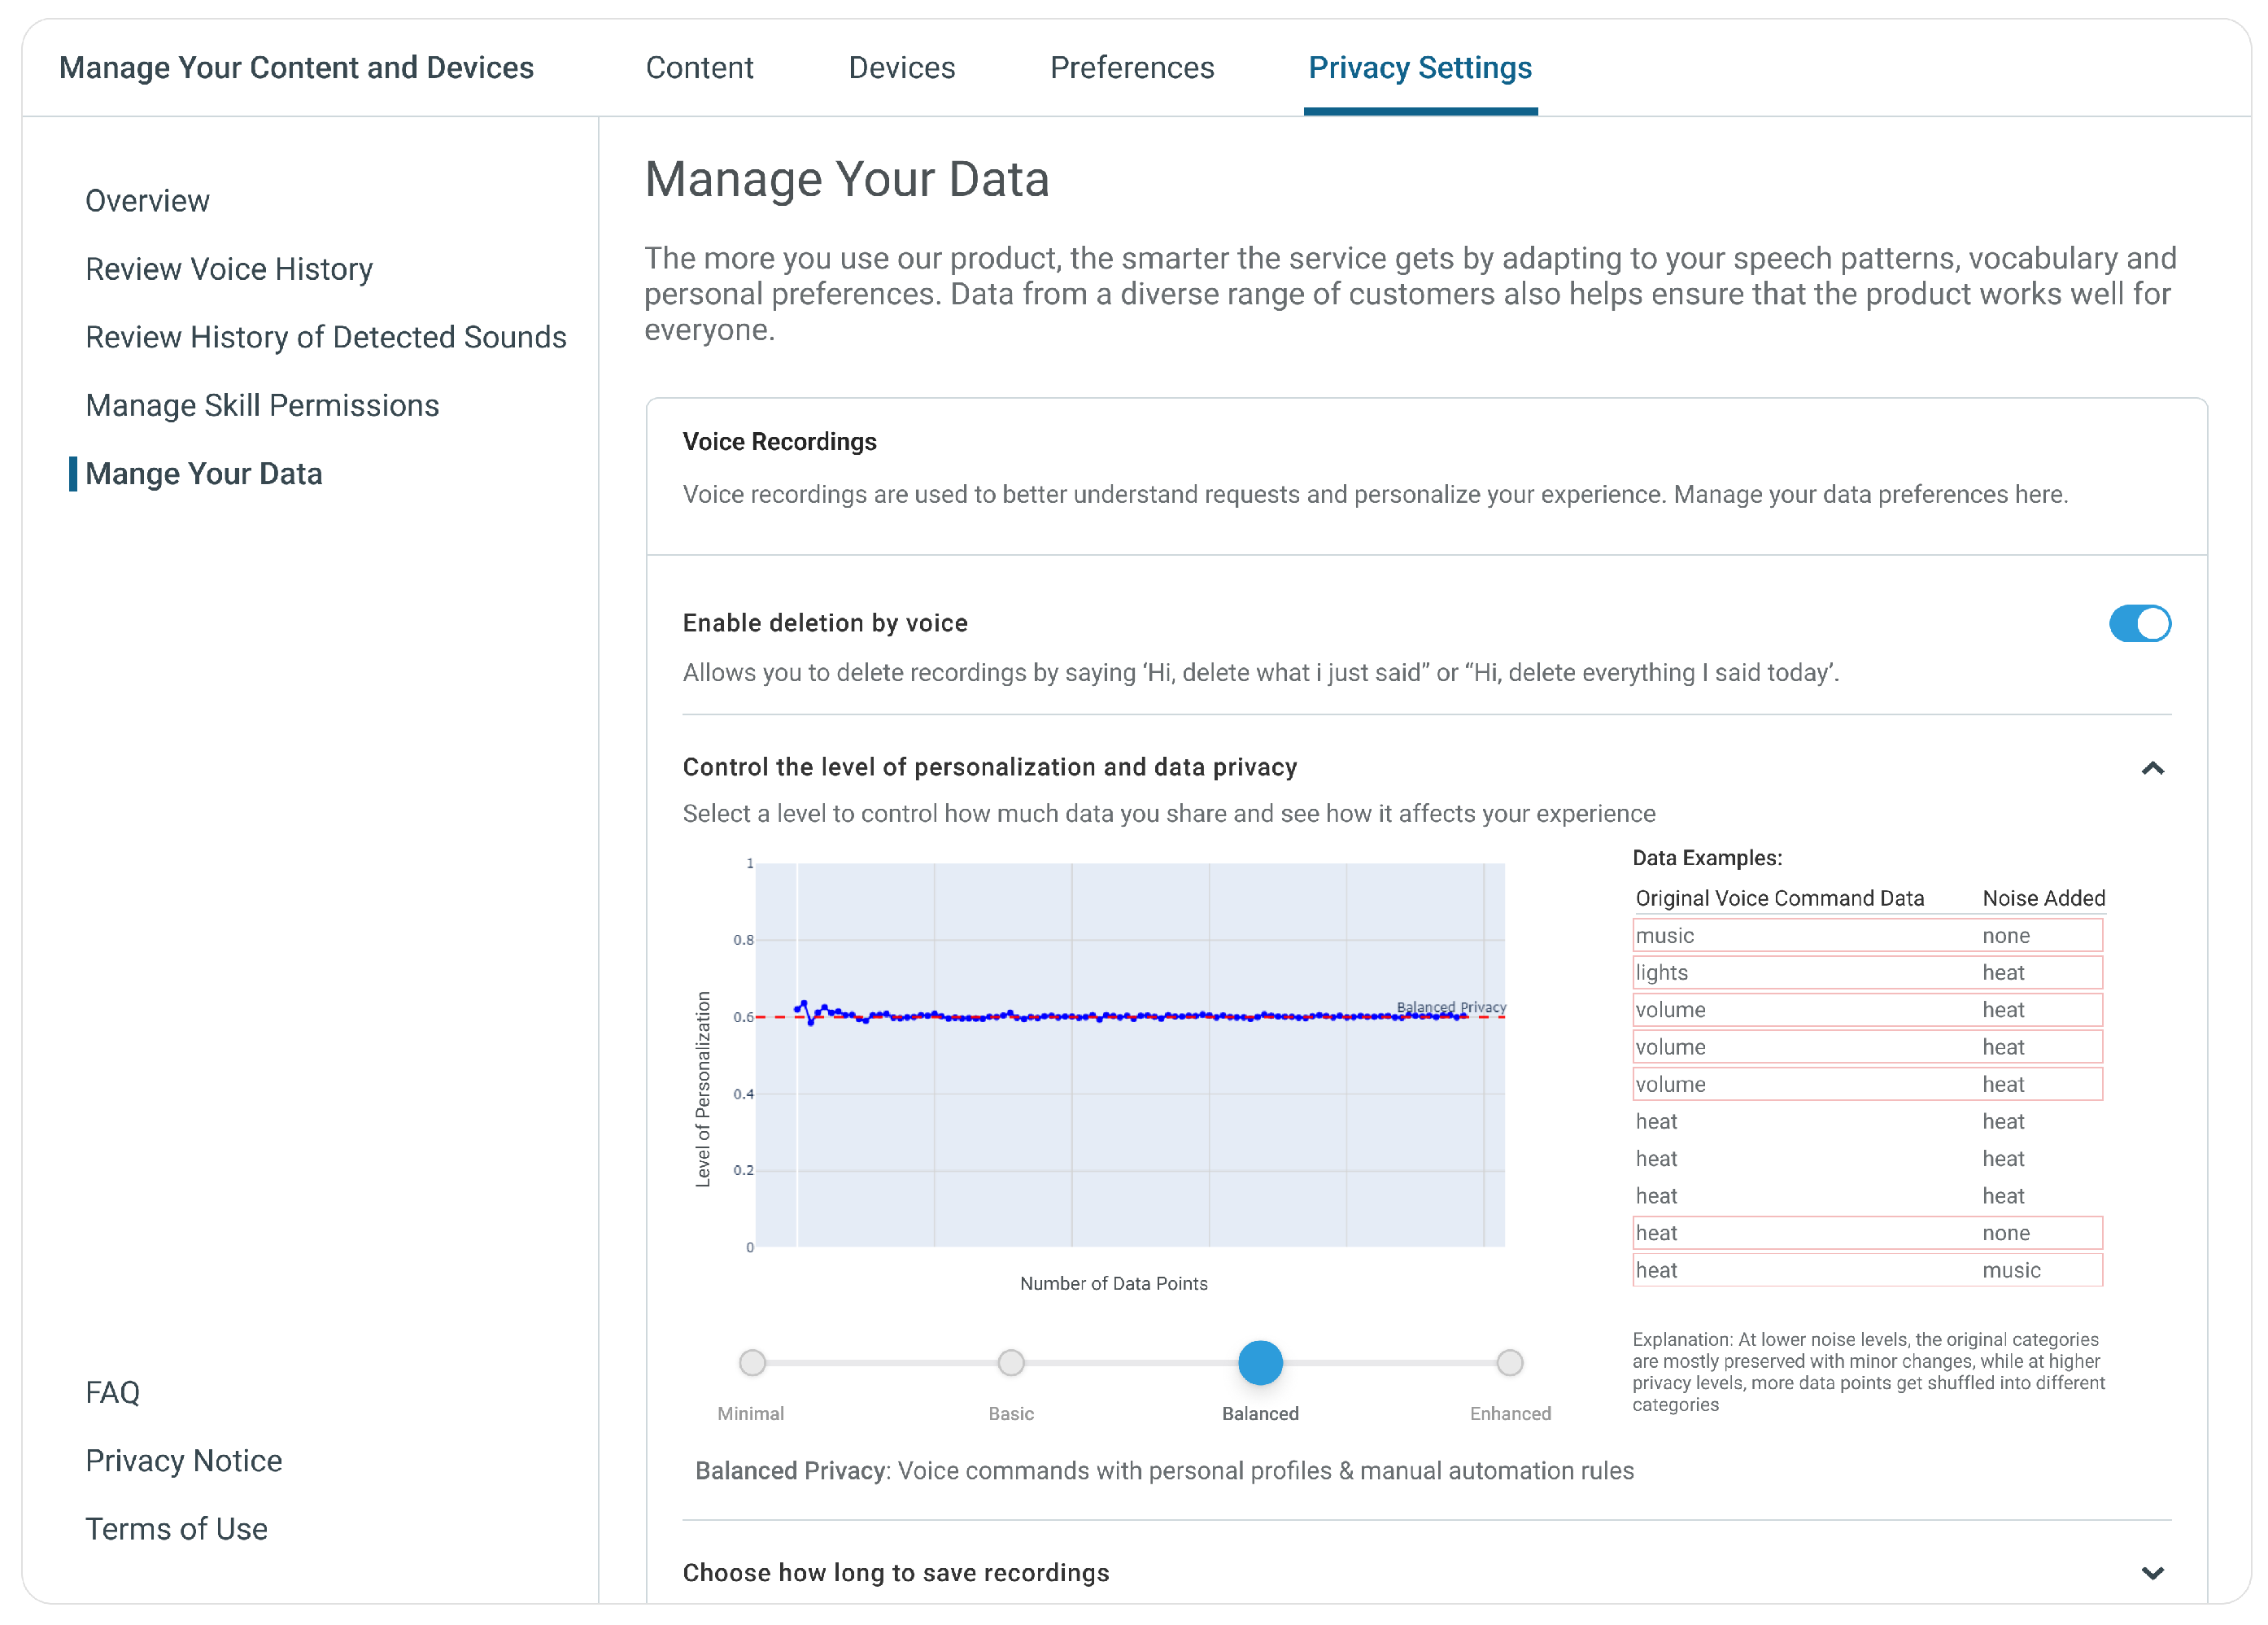Click the music row in Data Examples
The width and height of the screenshot is (2268, 1625).
point(1866,935)
